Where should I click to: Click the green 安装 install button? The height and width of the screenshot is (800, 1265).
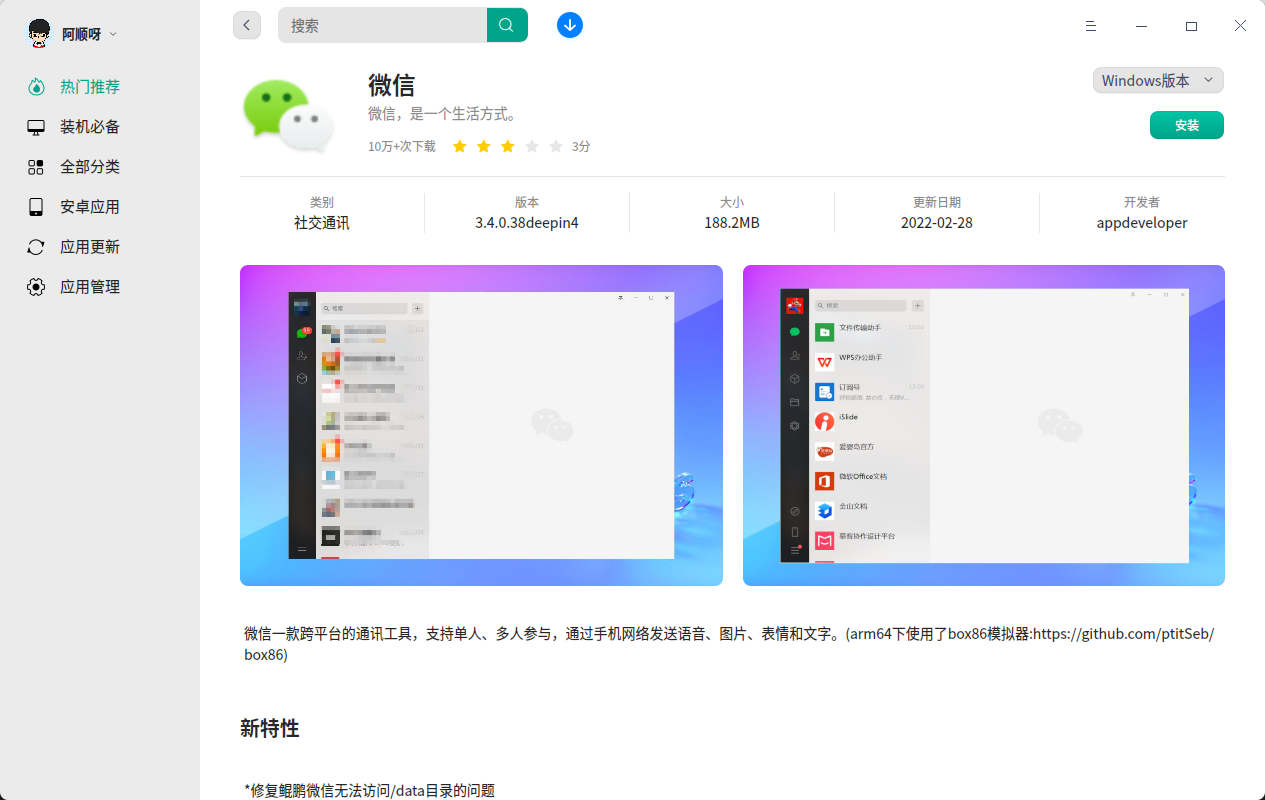(x=1186, y=125)
